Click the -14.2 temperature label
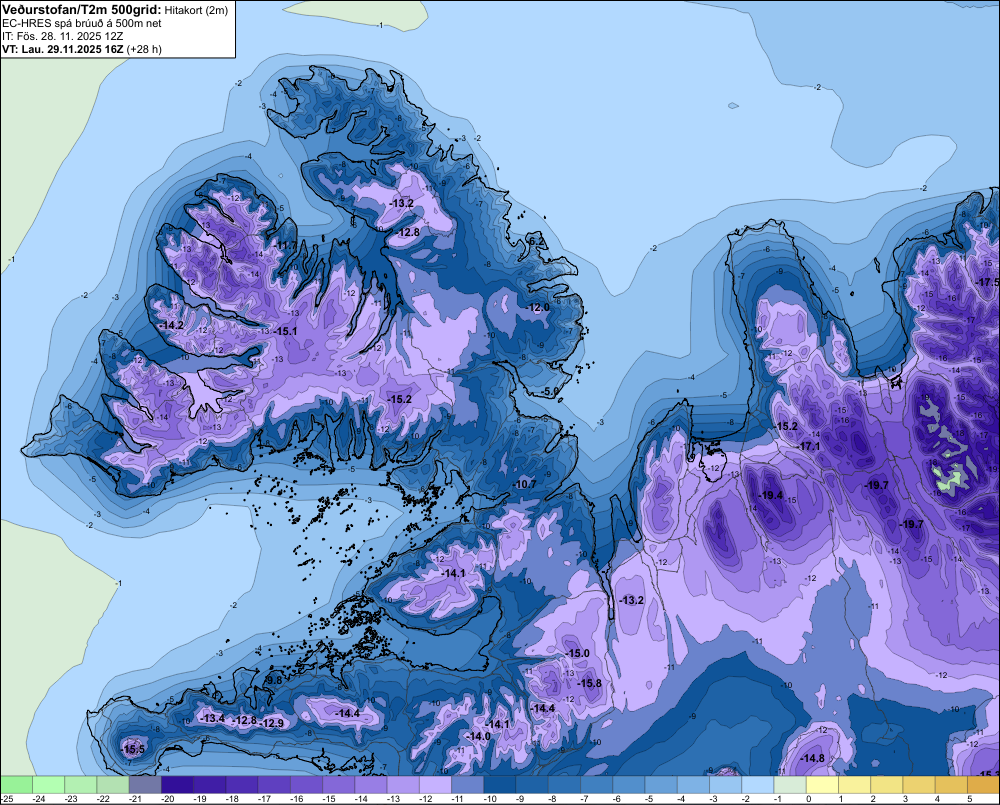 click(172, 325)
